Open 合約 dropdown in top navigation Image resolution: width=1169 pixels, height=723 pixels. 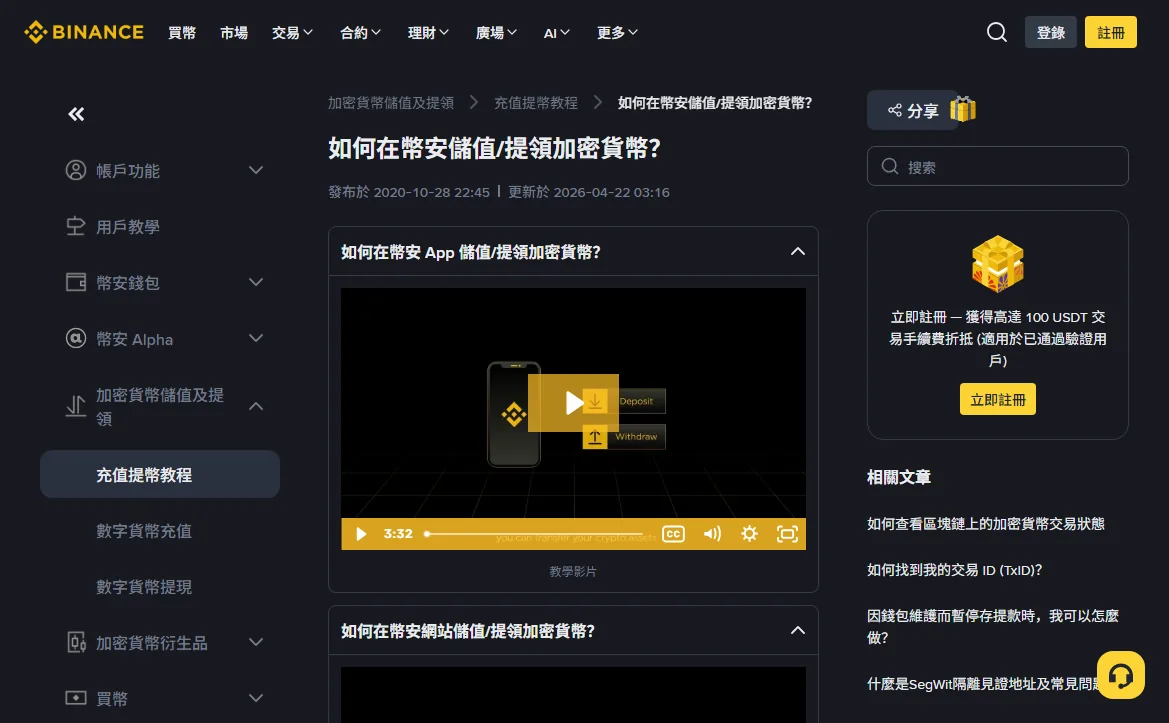tap(360, 32)
